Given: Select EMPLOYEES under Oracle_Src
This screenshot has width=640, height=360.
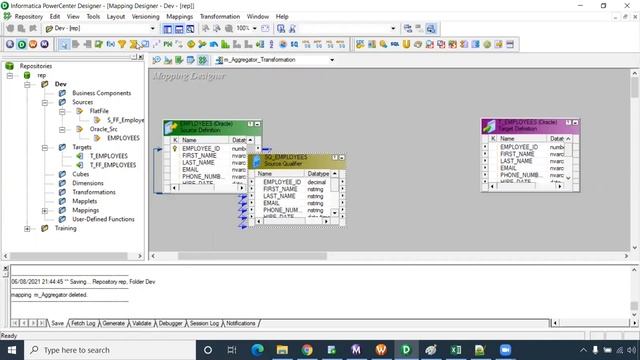Looking at the screenshot, I should [123, 138].
